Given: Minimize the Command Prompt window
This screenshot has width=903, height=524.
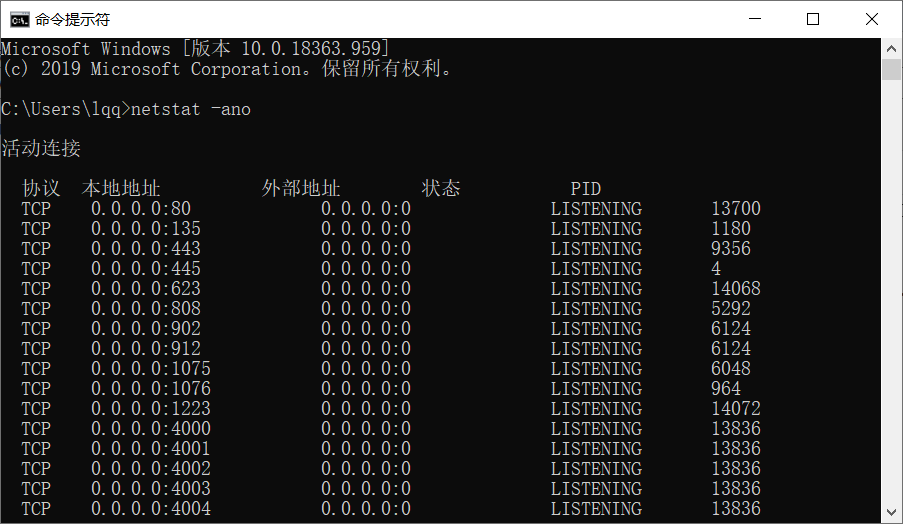Looking at the screenshot, I should (754, 19).
